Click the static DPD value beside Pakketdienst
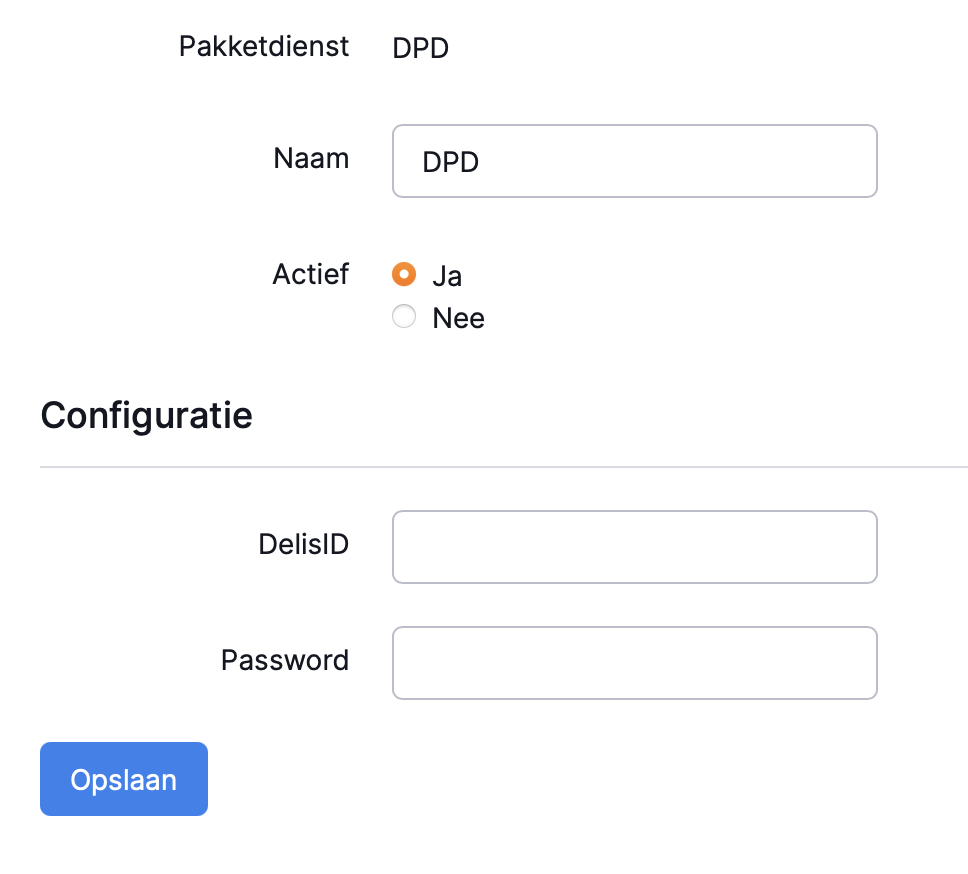 [420, 48]
